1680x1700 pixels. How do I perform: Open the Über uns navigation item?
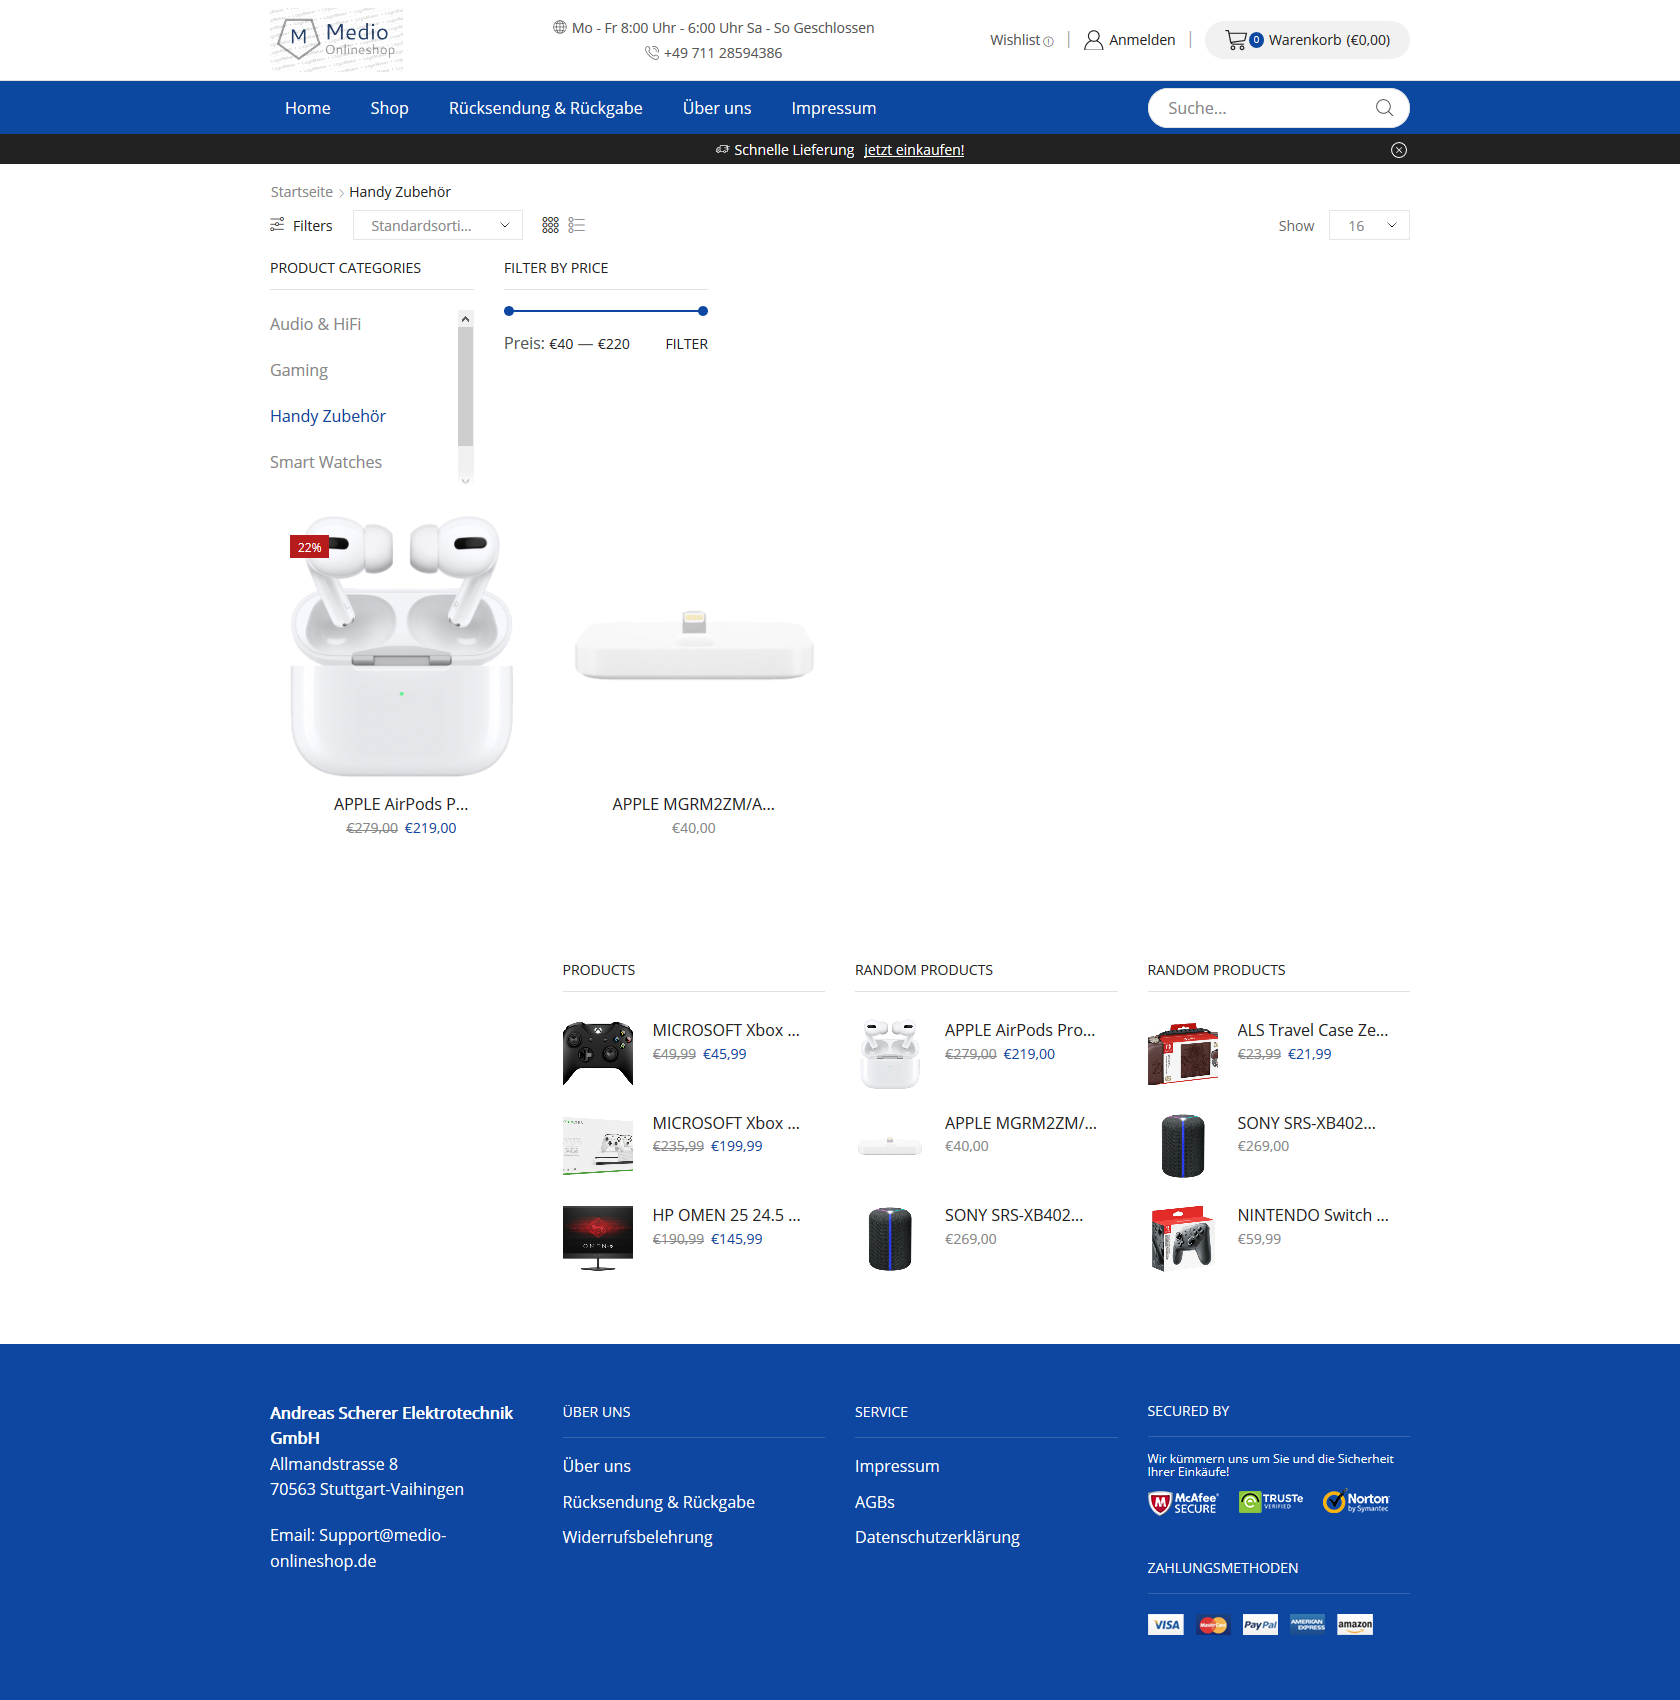point(717,108)
